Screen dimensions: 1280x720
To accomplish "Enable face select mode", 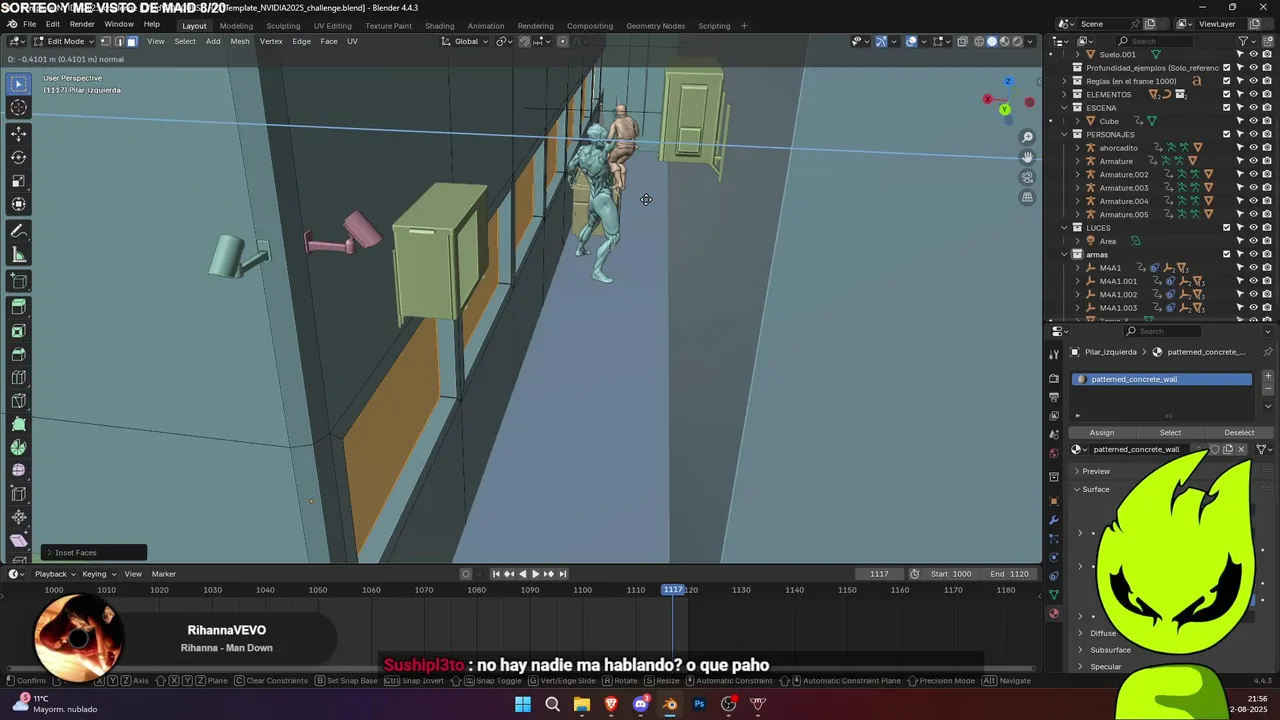I will (x=131, y=41).
